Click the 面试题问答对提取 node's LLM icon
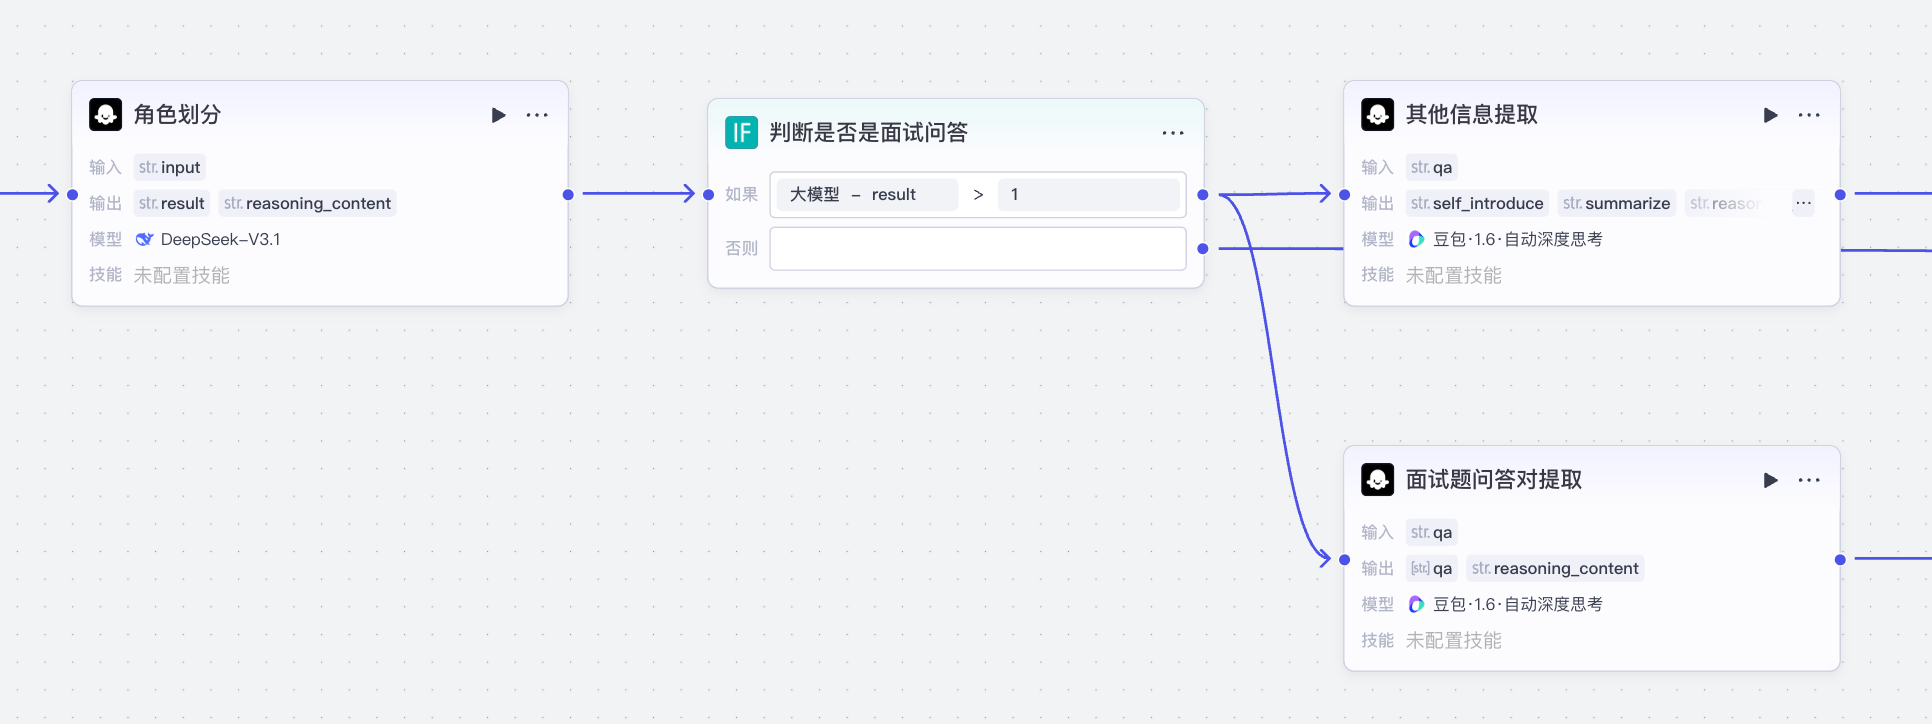 point(1377,480)
